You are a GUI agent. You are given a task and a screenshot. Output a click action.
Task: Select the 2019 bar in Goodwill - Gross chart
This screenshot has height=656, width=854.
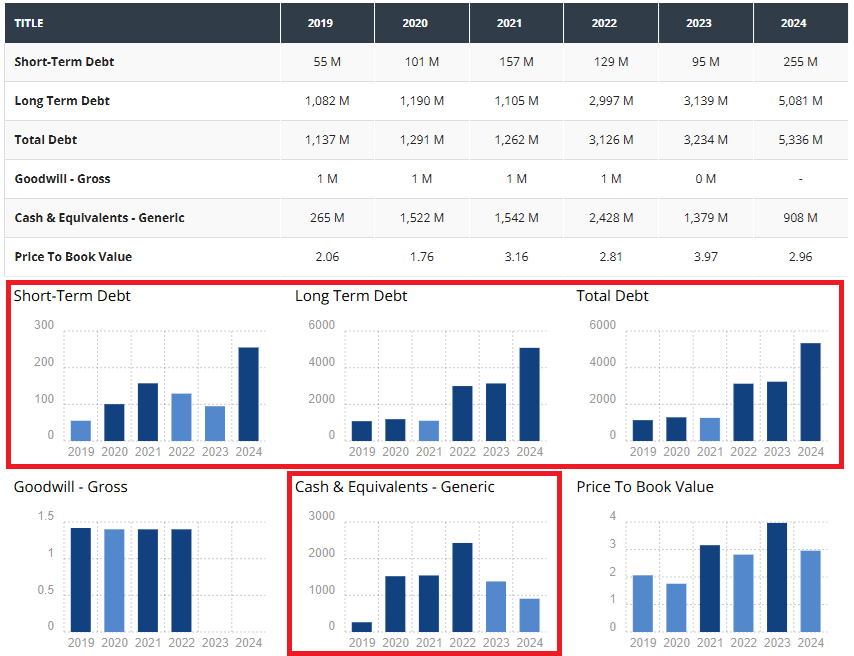[x=81, y=580]
